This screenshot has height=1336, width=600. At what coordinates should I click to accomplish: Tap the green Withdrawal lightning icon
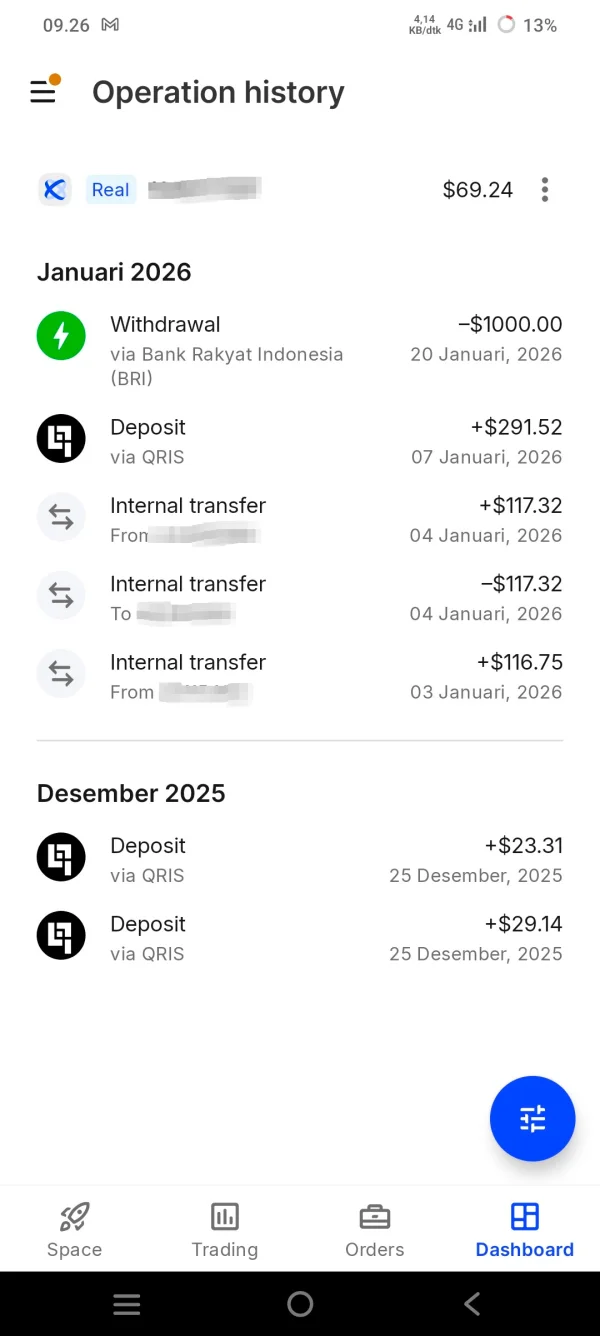tap(61, 336)
